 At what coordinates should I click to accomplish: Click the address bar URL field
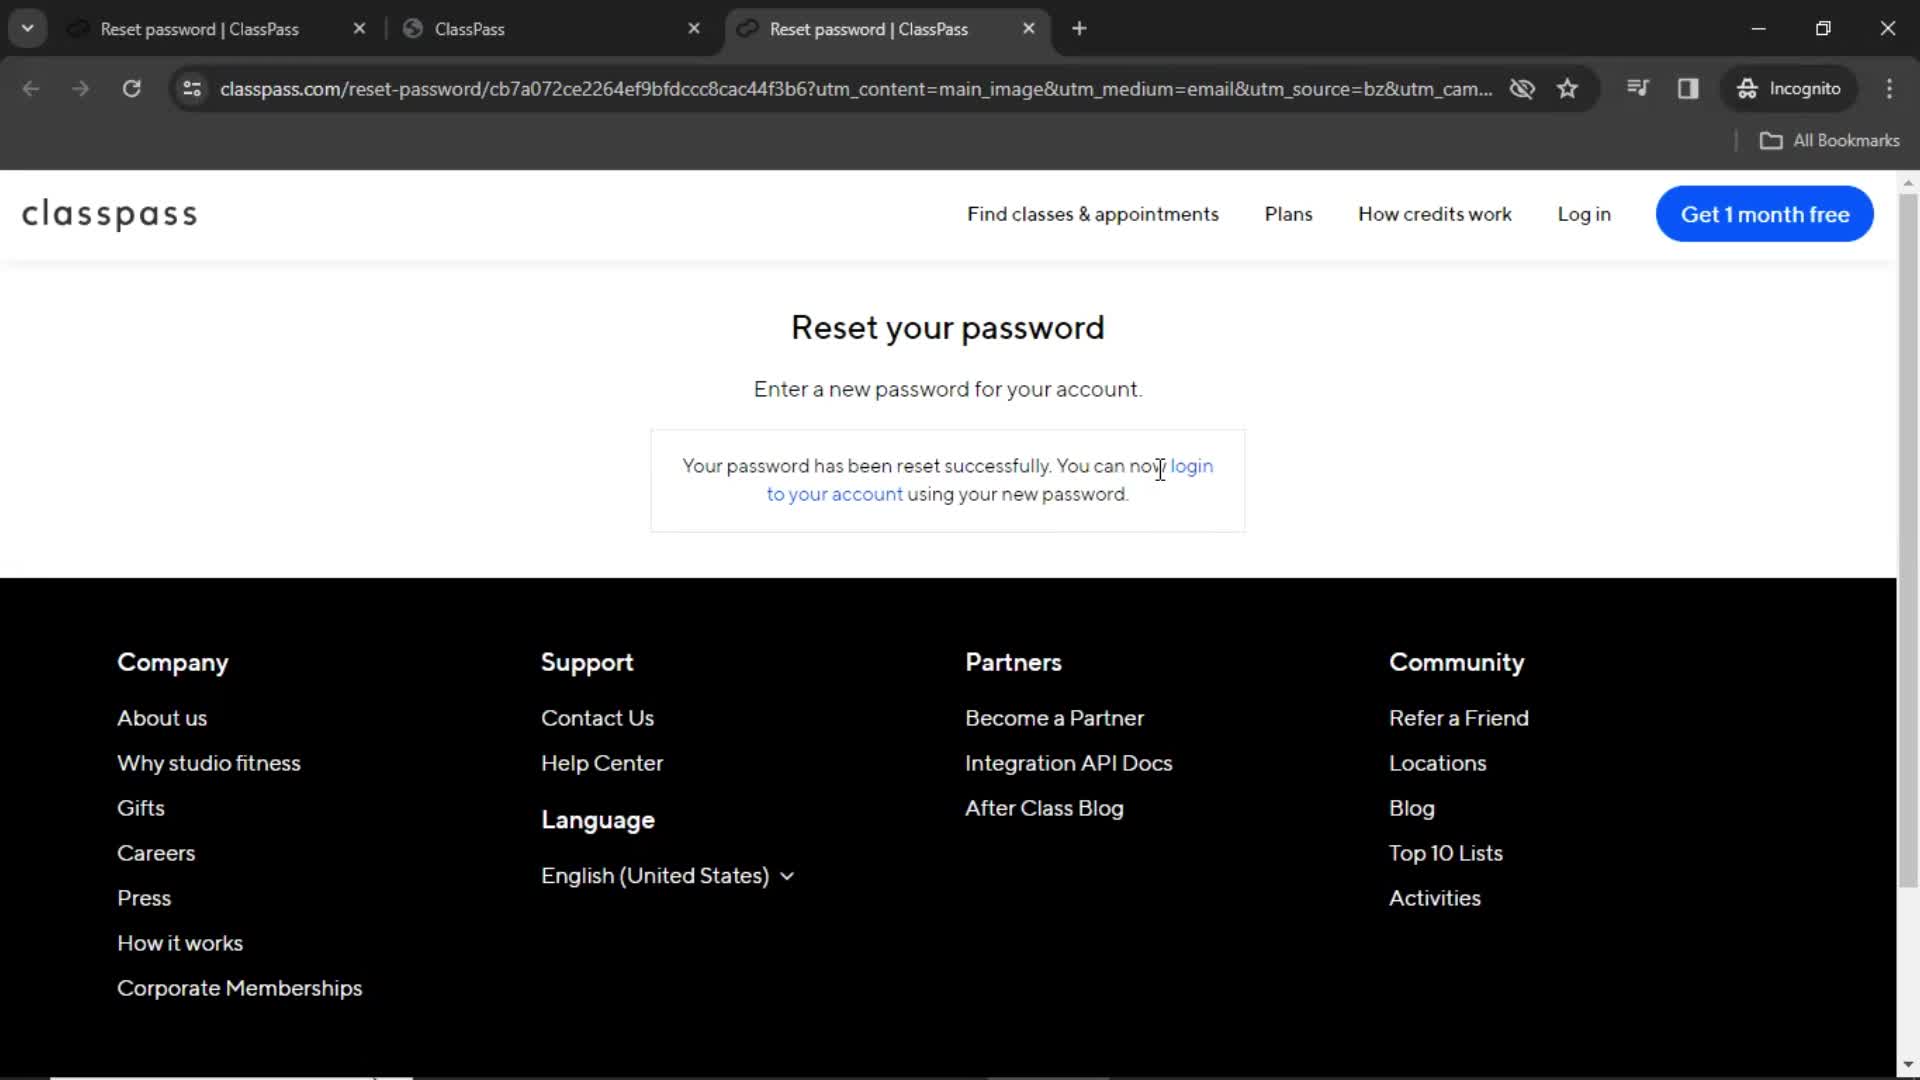coord(858,88)
